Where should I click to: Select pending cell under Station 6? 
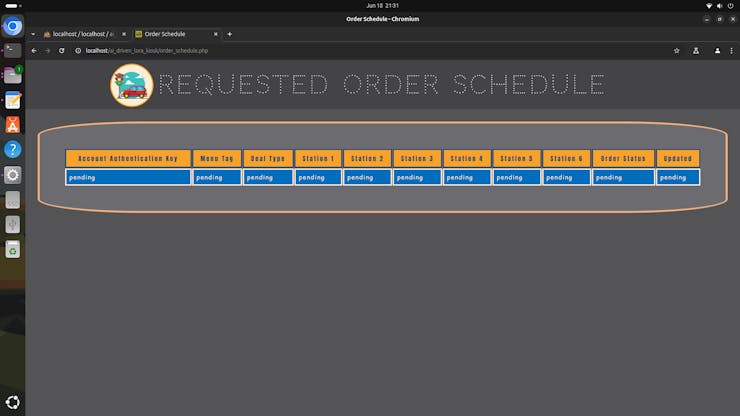[x=566, y=177]
